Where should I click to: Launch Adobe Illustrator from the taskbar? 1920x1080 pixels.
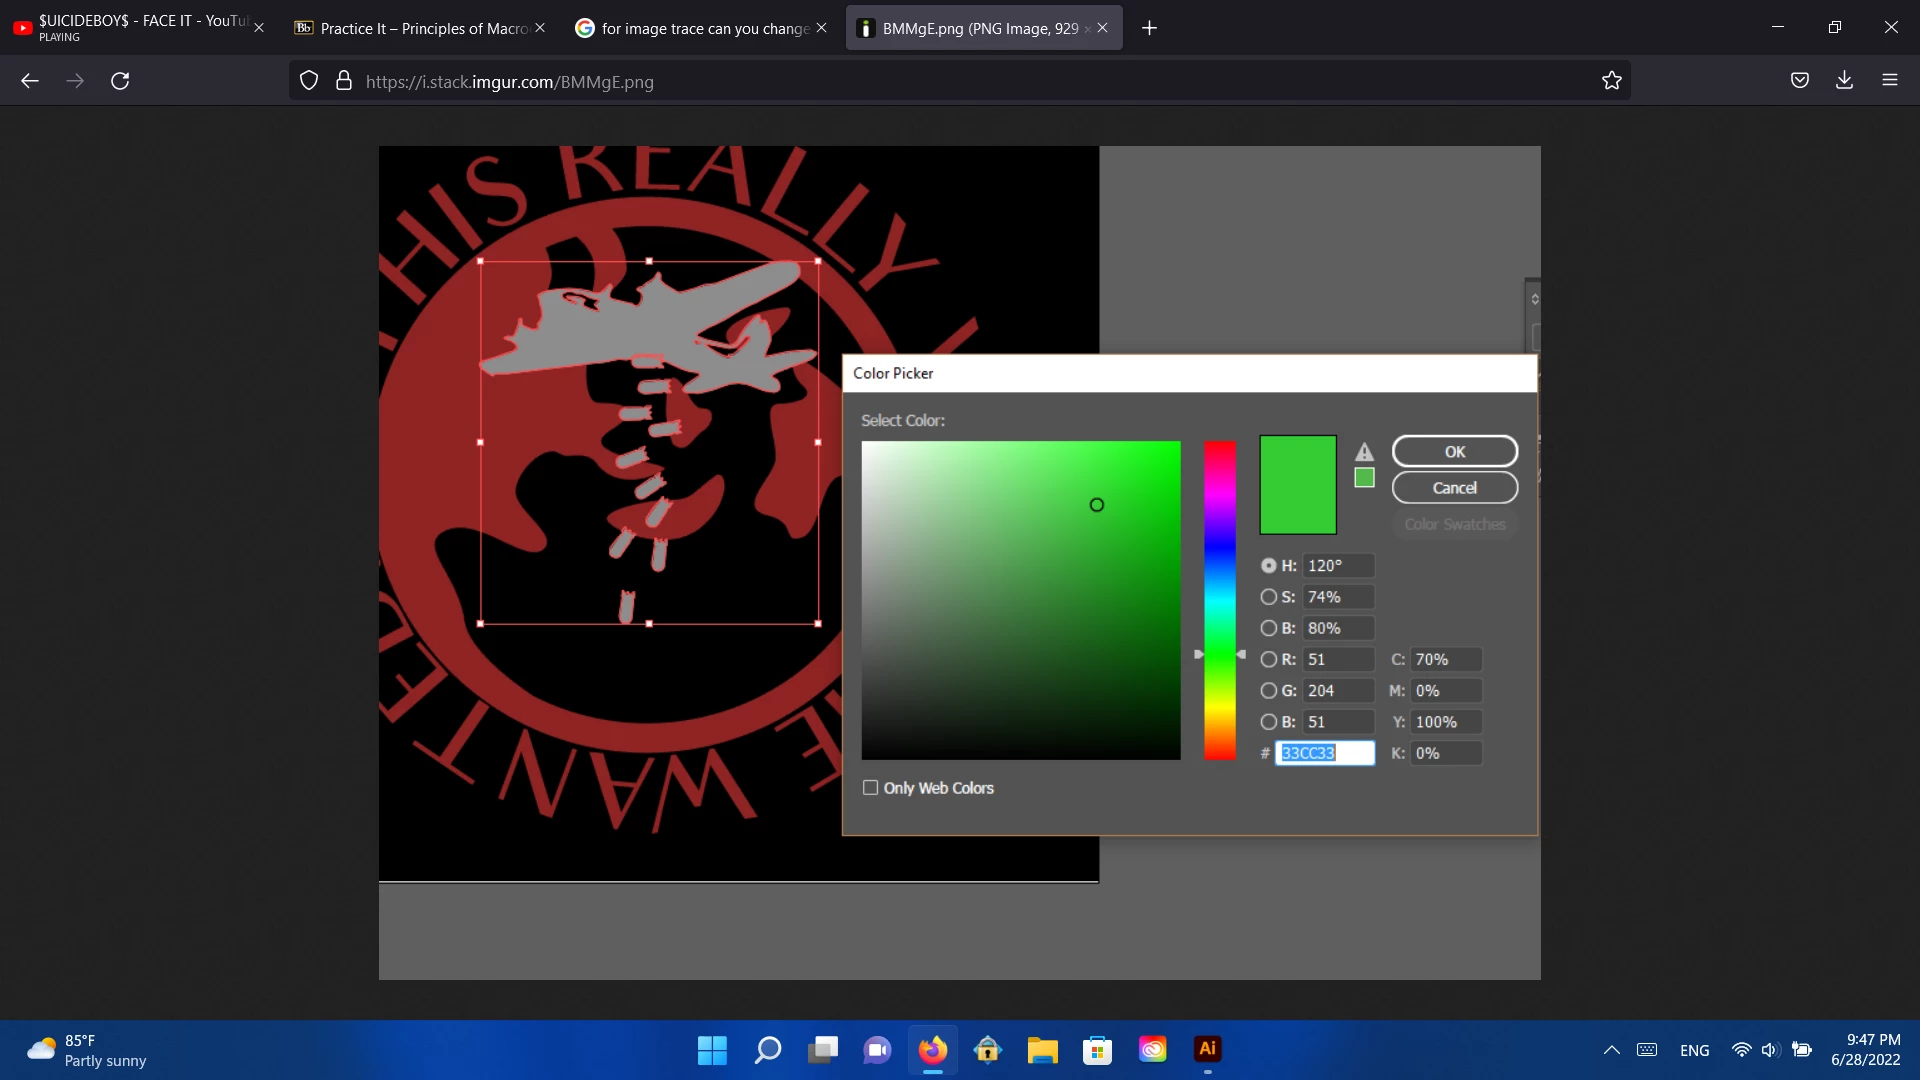tap(1207, 1049)
